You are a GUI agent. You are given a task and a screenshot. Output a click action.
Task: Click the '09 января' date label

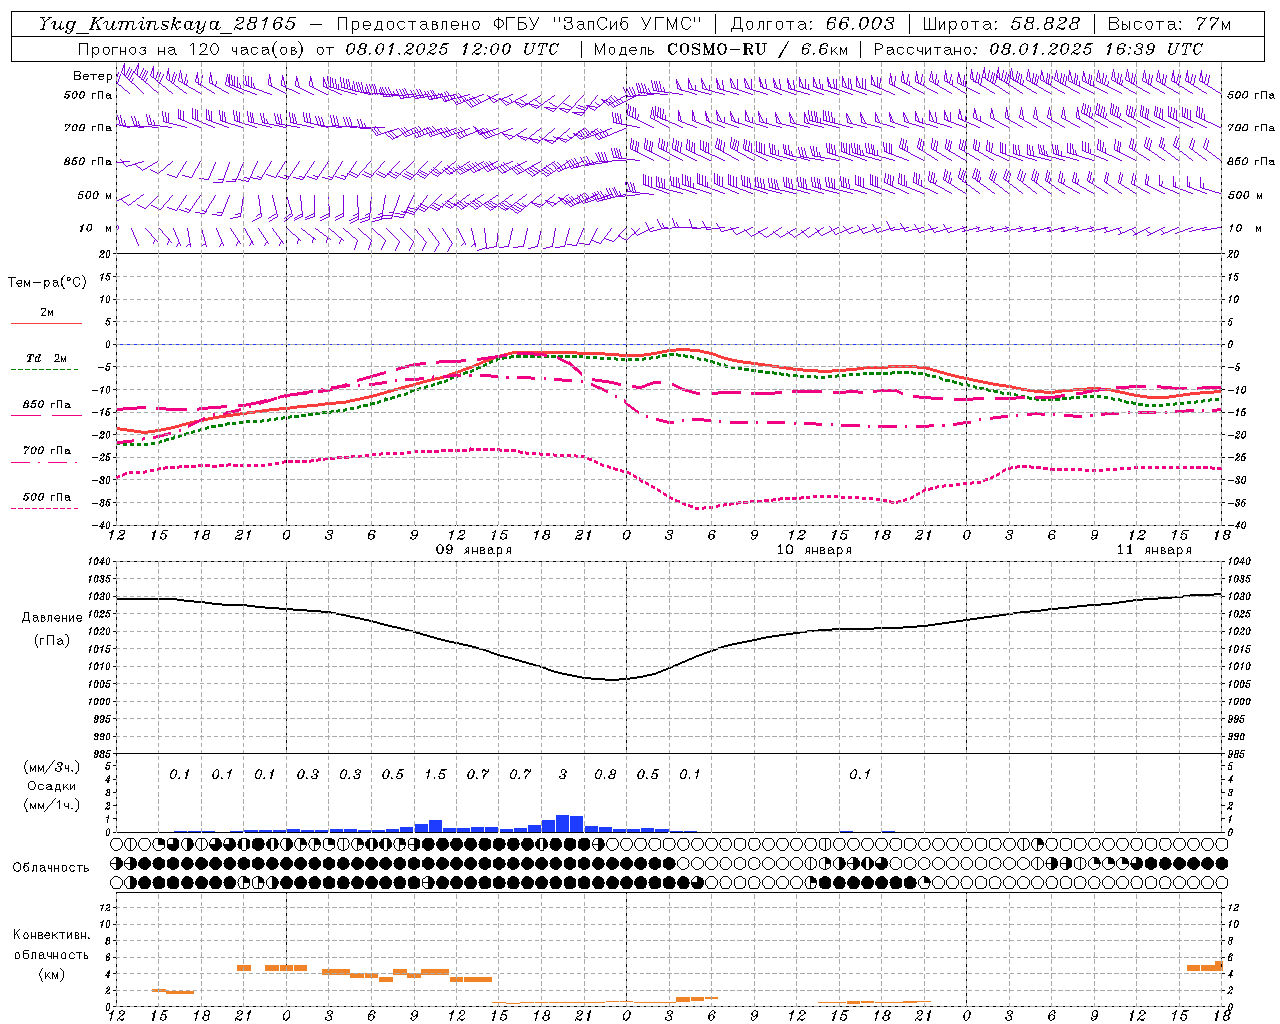tap(474, 550)
